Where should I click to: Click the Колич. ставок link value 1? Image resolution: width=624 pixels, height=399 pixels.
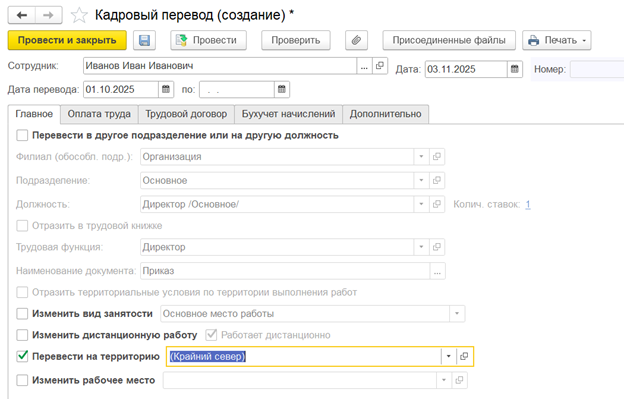(x=528, y=204)
